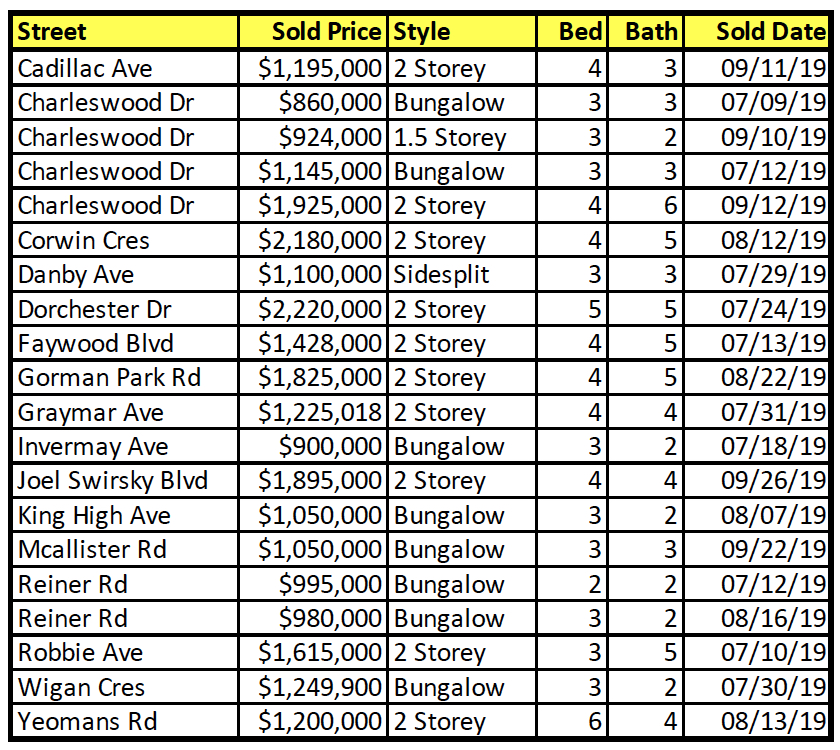The image size is (840, 750).
Task: Click the 09/26/19 sold date cell
Action: (756, 481)
